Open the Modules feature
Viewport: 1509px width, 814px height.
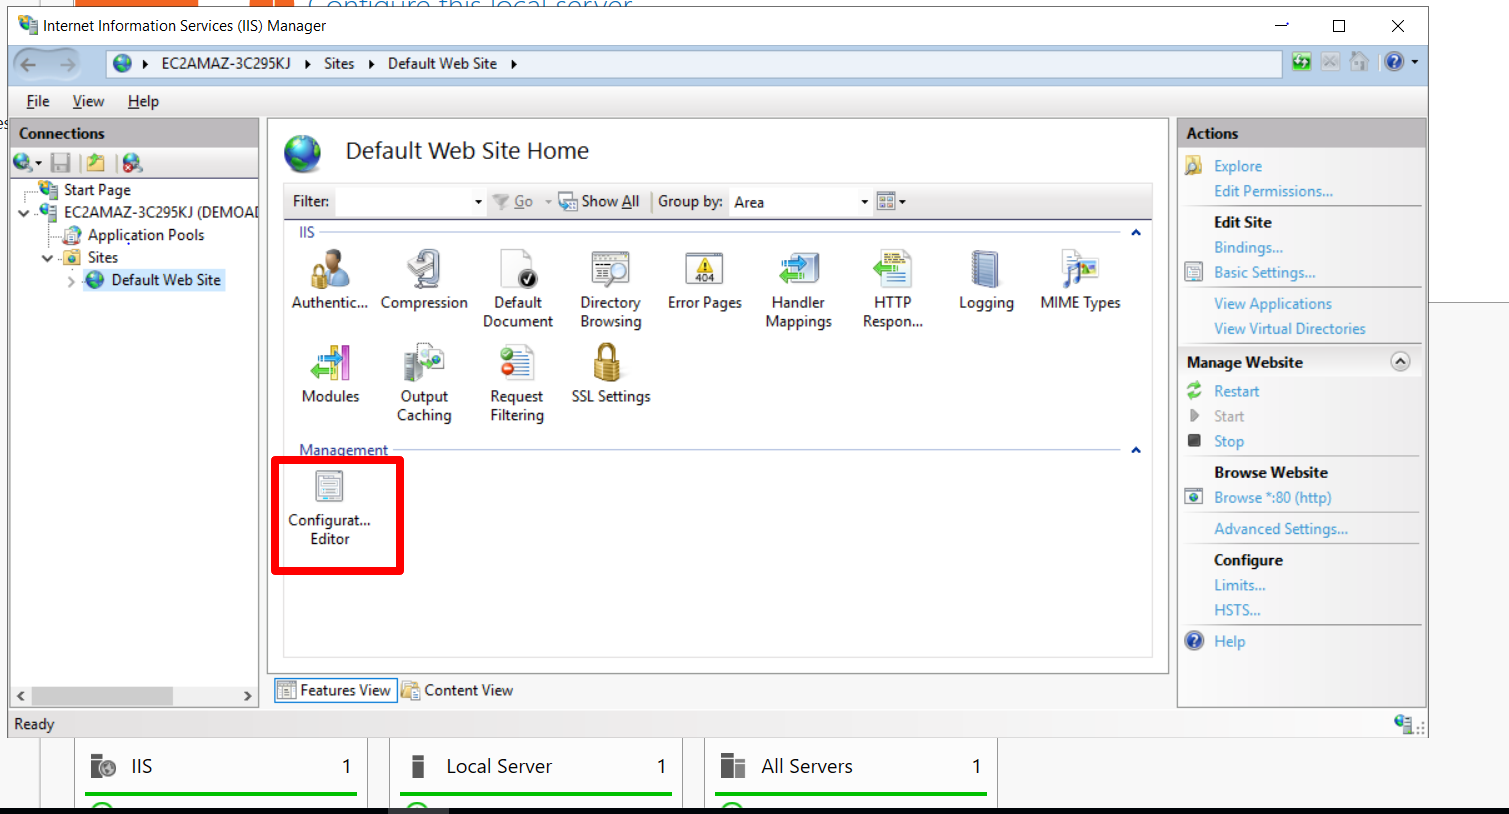[x=330, y=375]
